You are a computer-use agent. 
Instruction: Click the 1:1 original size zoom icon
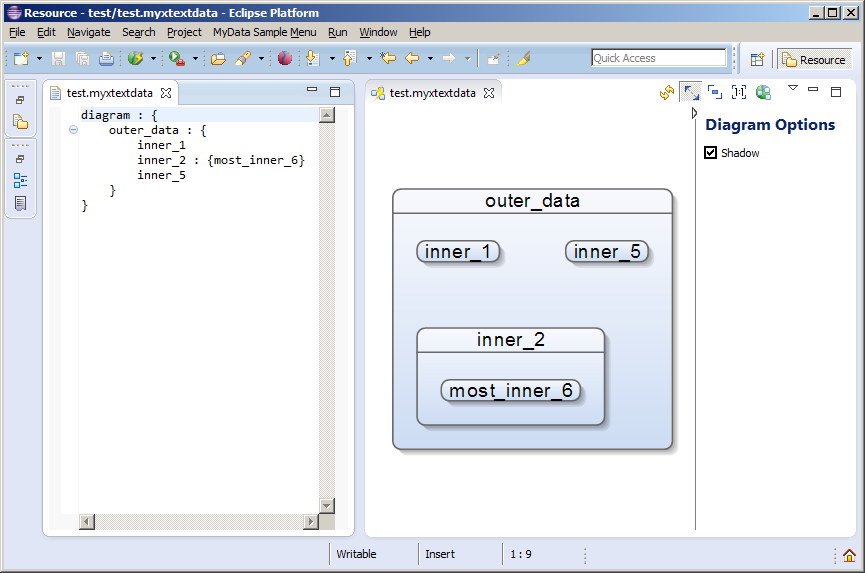(x=739, y=93)
